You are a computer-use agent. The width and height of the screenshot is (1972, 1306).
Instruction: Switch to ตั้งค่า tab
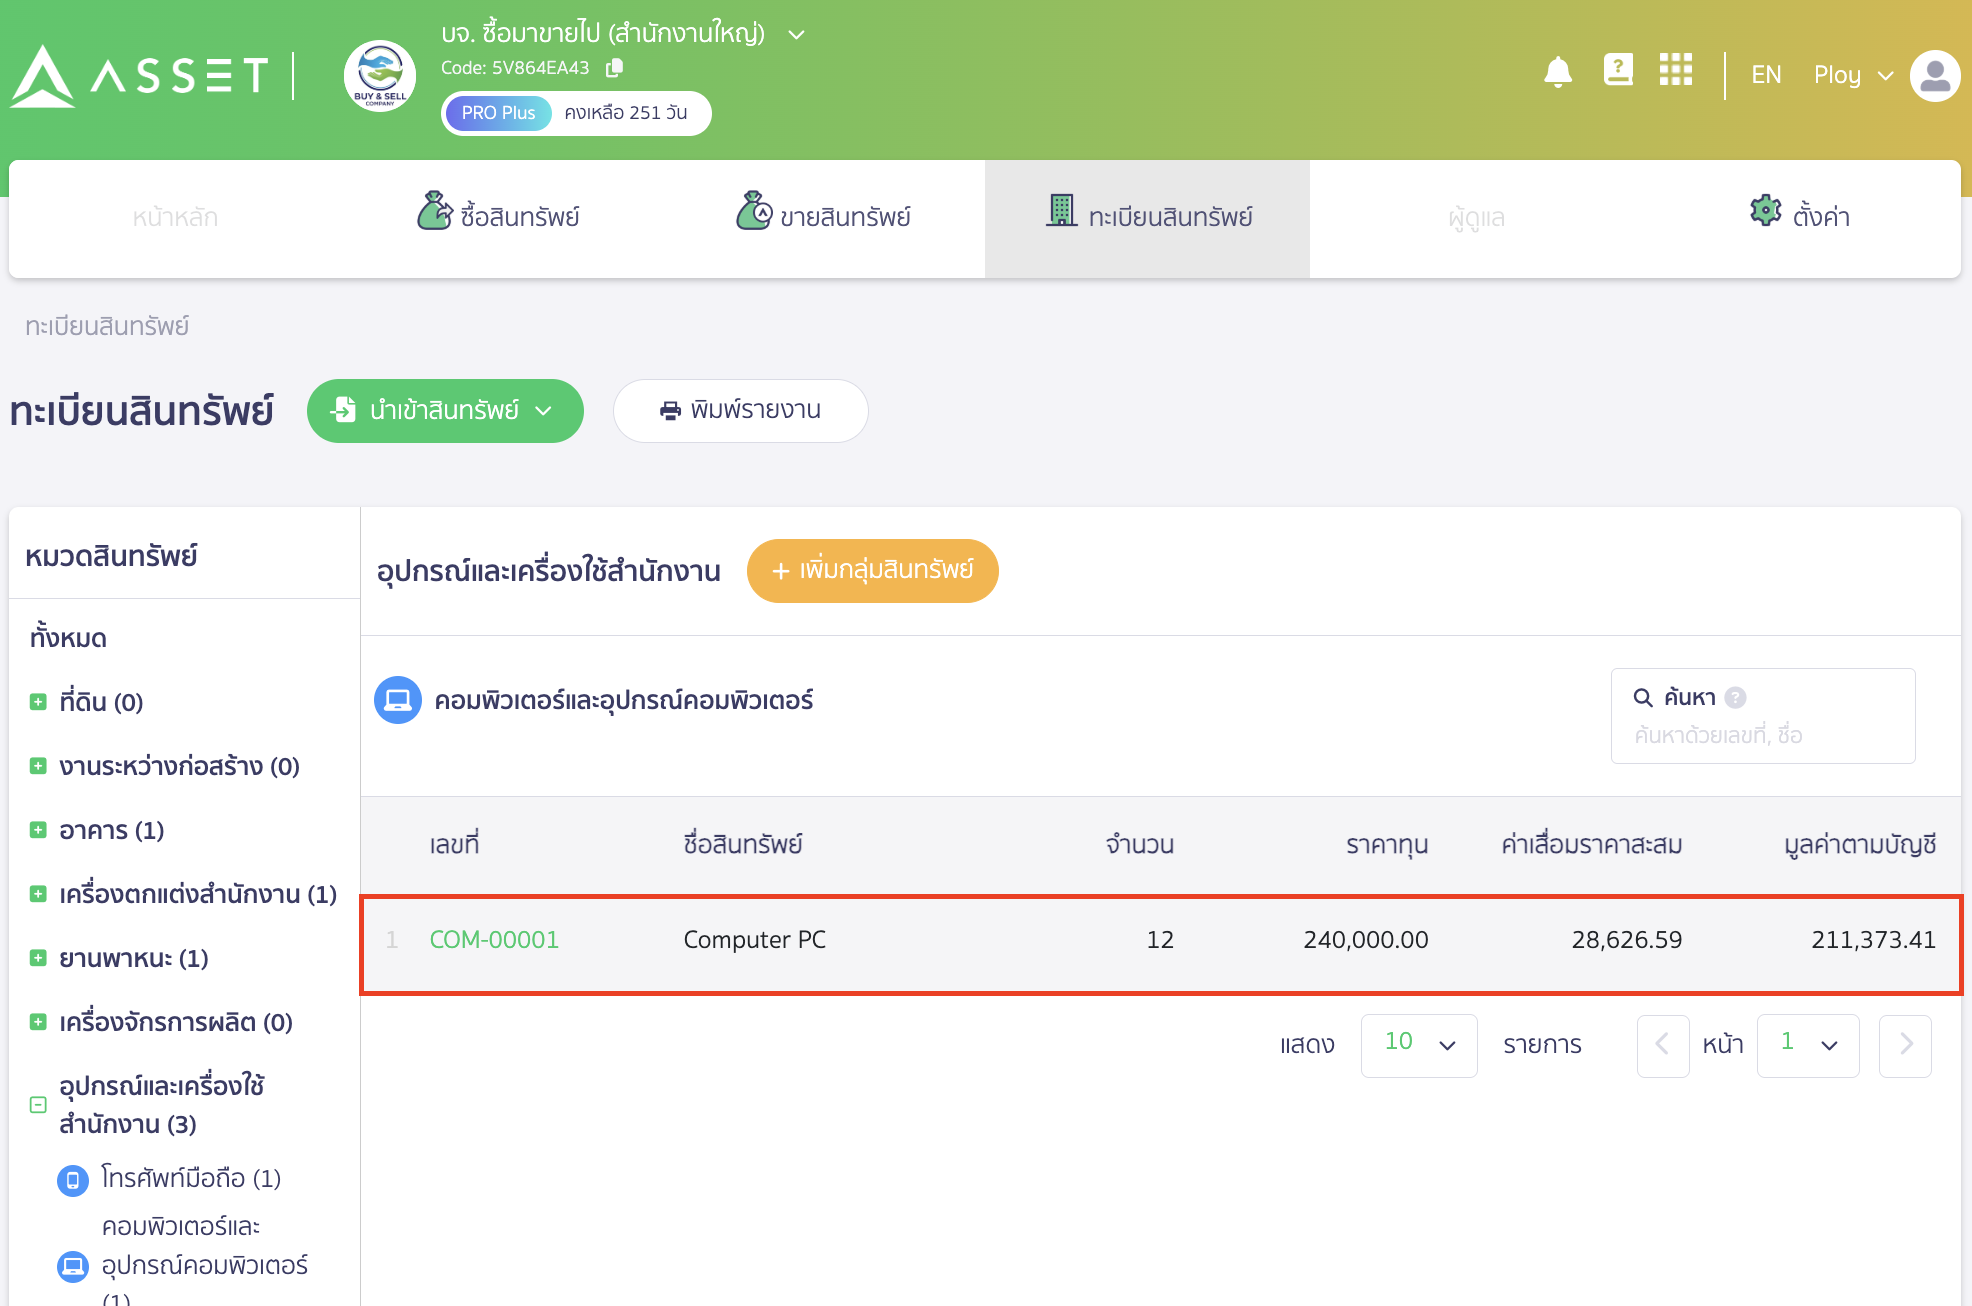[x=1799, y=216]
